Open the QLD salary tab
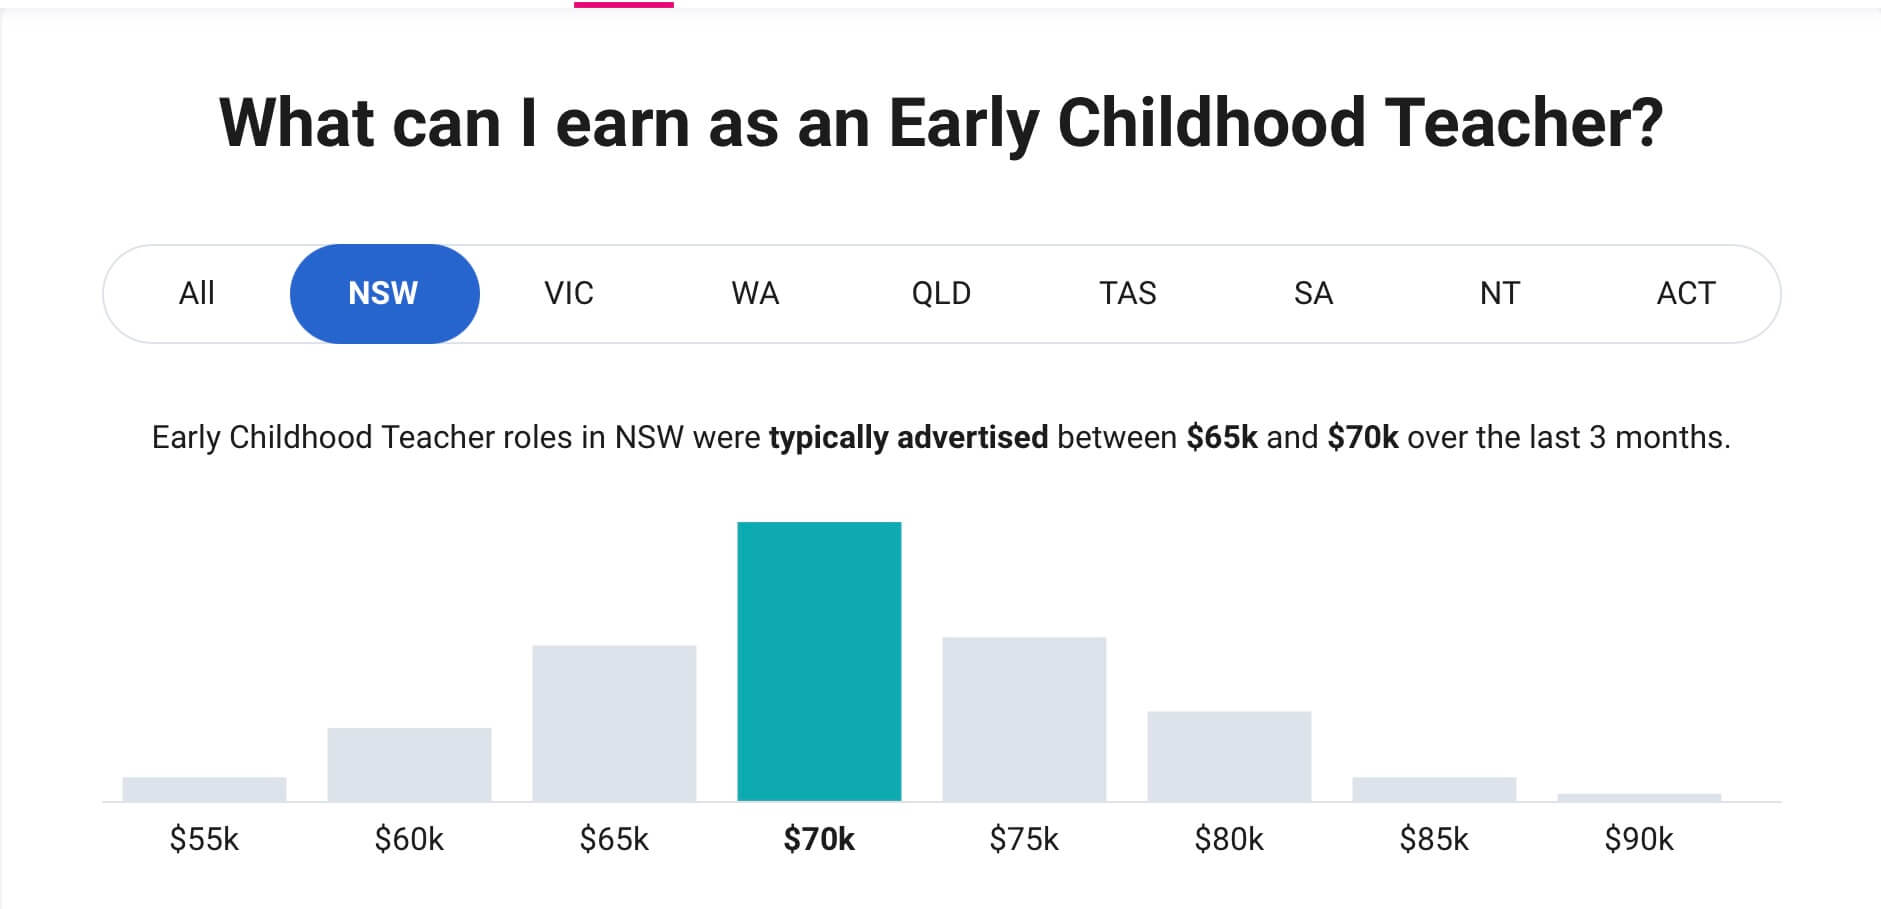Image resolution: width=1881 pixels, height=909 pixels. click(x=941, y=294)
